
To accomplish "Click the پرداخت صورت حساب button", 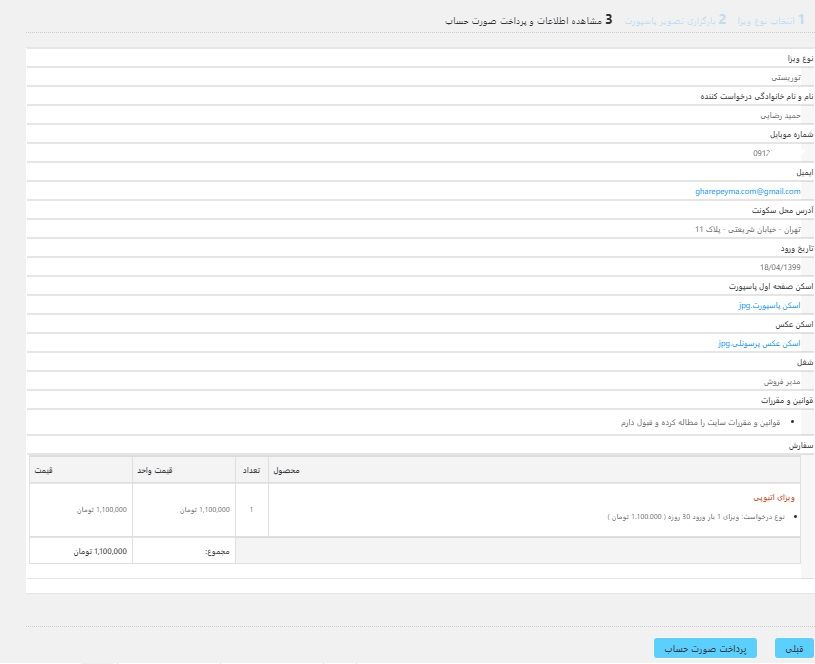I will click(x=705, y=648).
